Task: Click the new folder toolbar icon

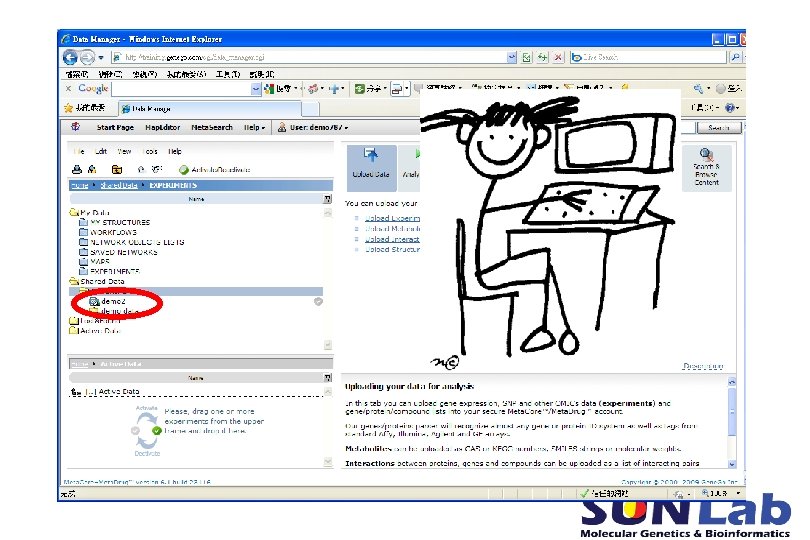Action: pyautogui.click(x=117, y=169)
